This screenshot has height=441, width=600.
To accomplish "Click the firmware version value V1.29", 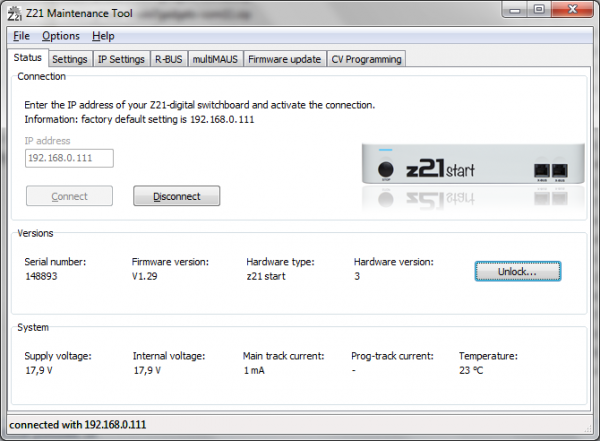I will click(145, 276).
